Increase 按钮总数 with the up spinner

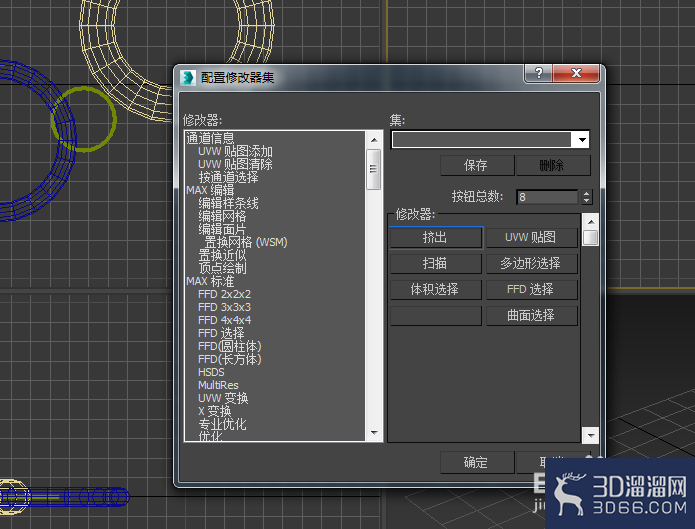587,193
